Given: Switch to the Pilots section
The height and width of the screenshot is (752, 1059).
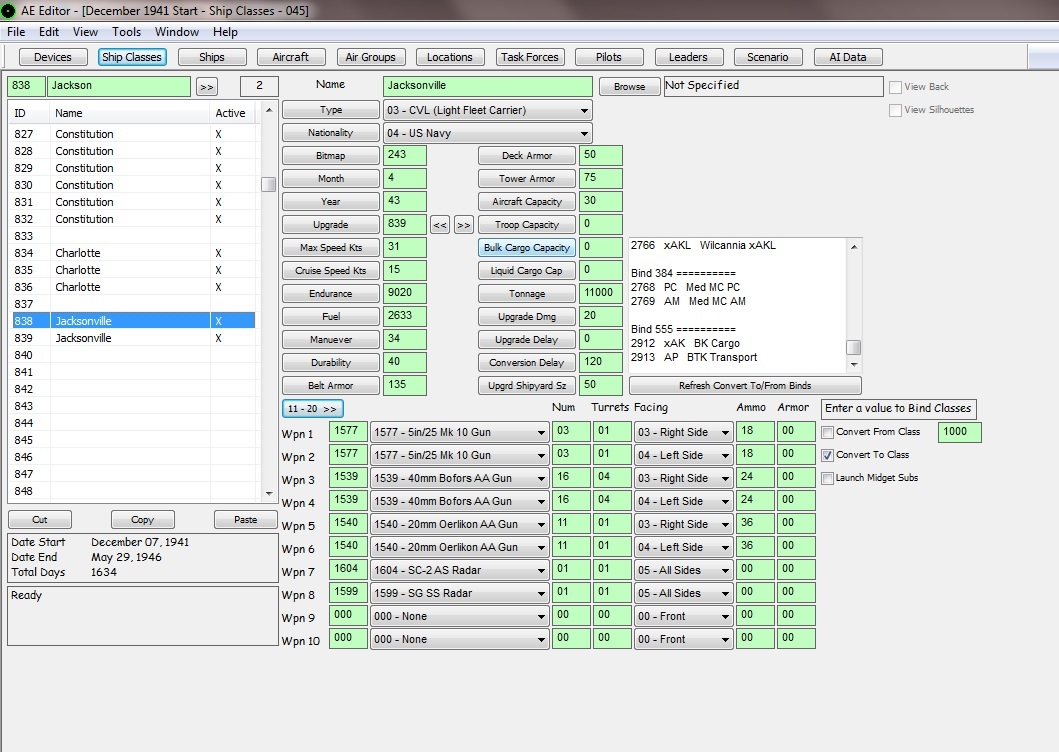Looking at the screenshot, I should click(609, 57).
